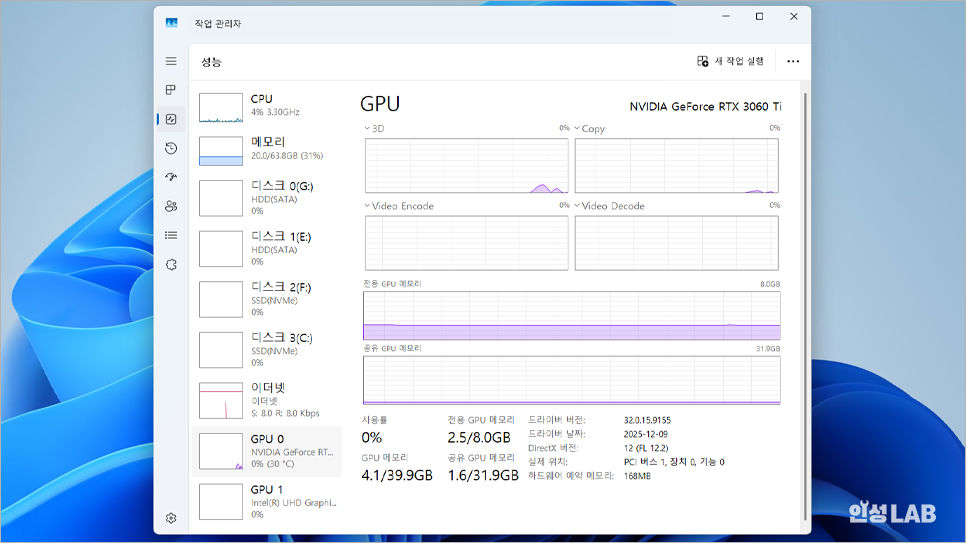Open the Details list page icon
This screenshot has height=543, width=966.
click(x=171, y=235)
